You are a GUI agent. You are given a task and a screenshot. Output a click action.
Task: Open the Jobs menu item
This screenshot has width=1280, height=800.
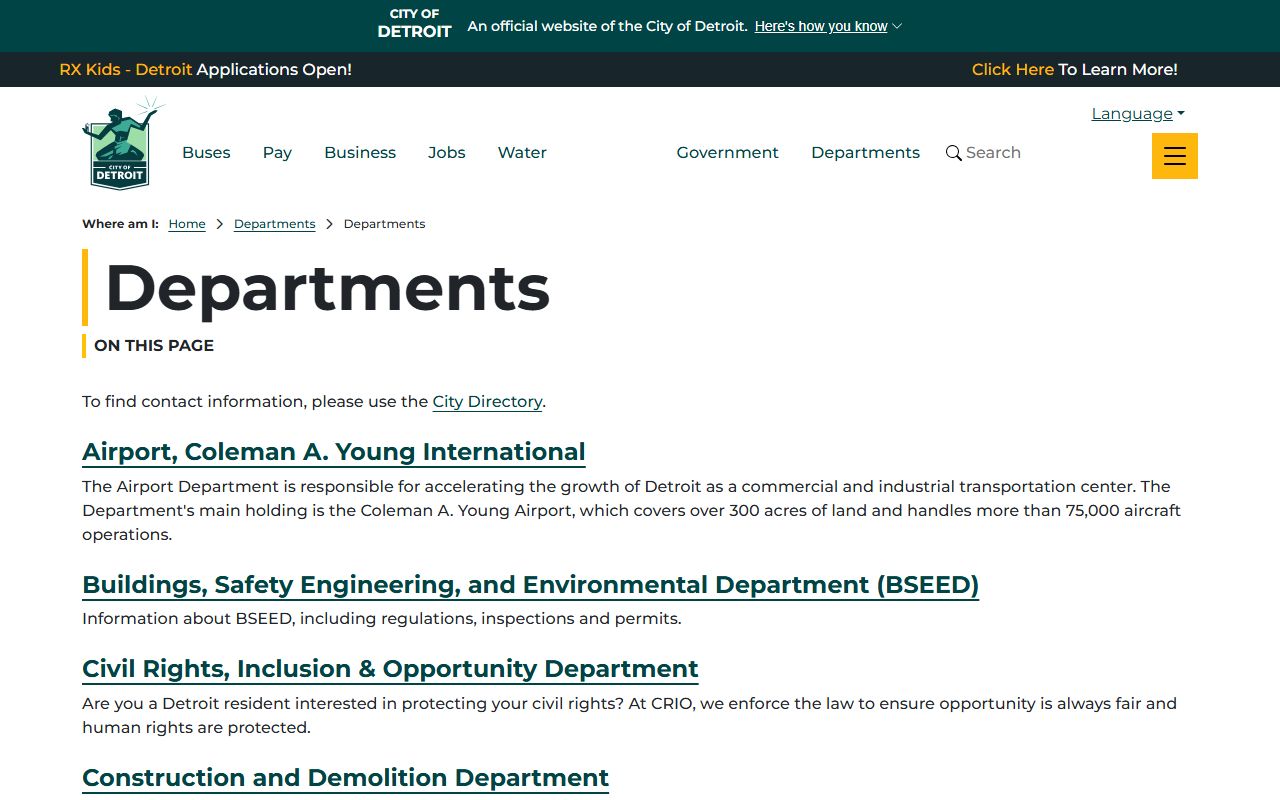[447, 153]
